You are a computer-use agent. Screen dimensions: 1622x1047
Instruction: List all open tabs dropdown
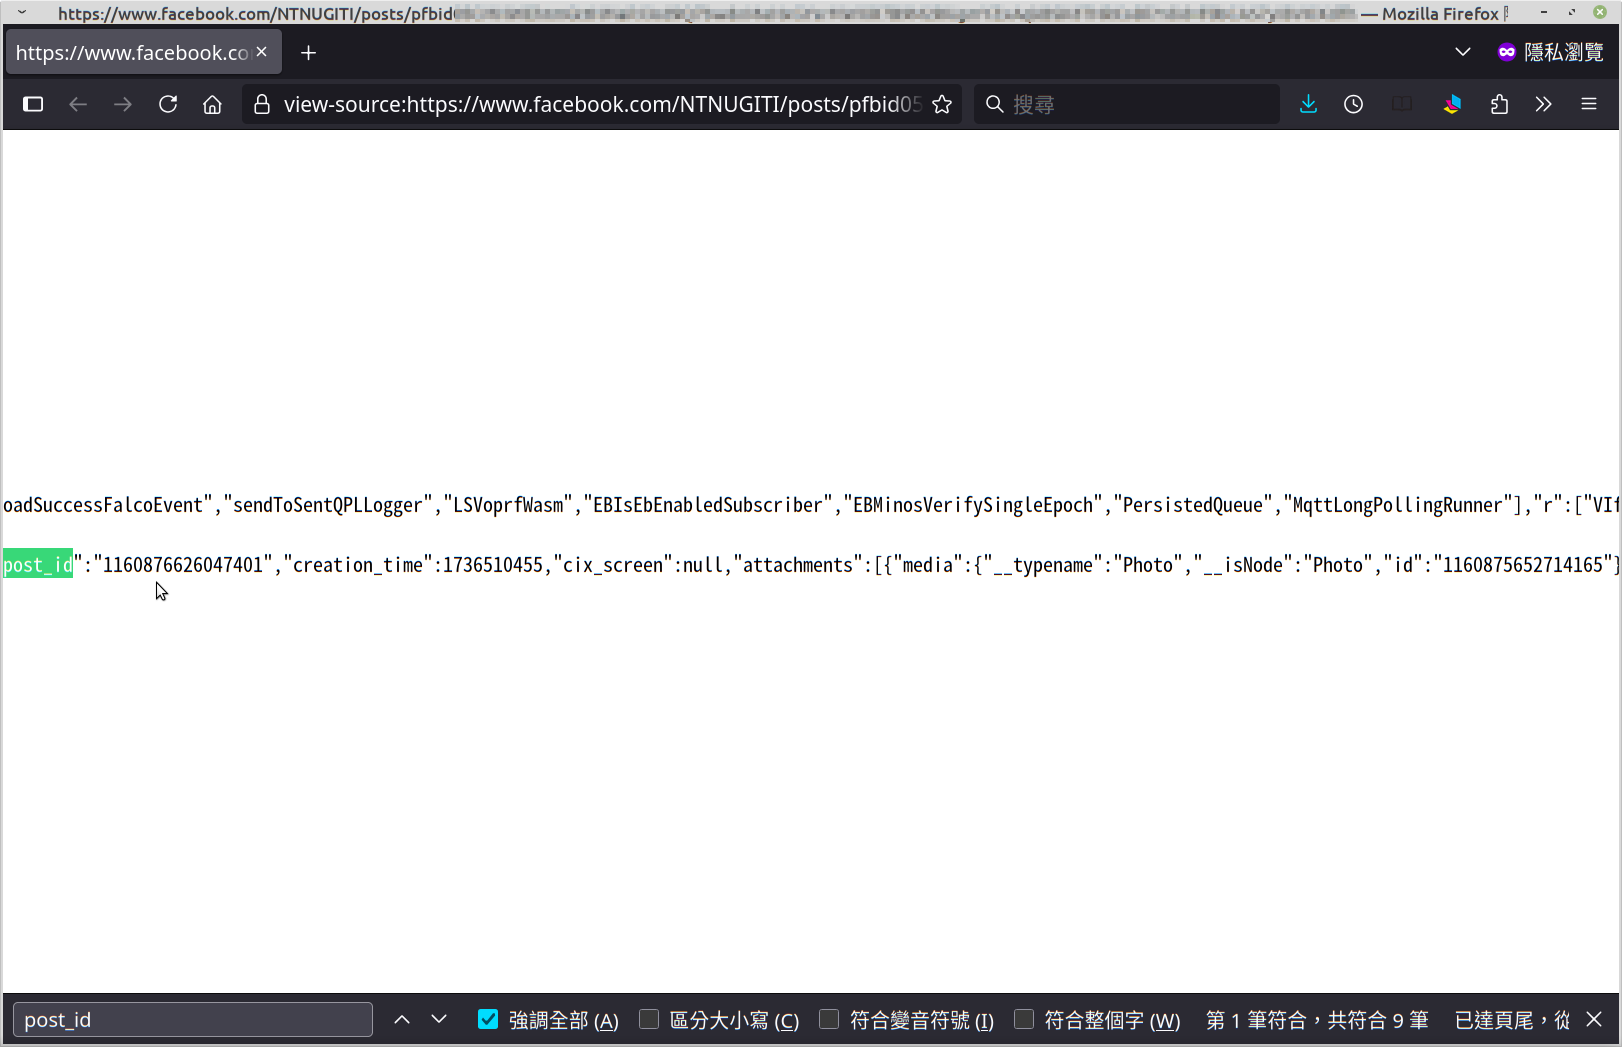pyautogui.click(x=1462, y=52)
